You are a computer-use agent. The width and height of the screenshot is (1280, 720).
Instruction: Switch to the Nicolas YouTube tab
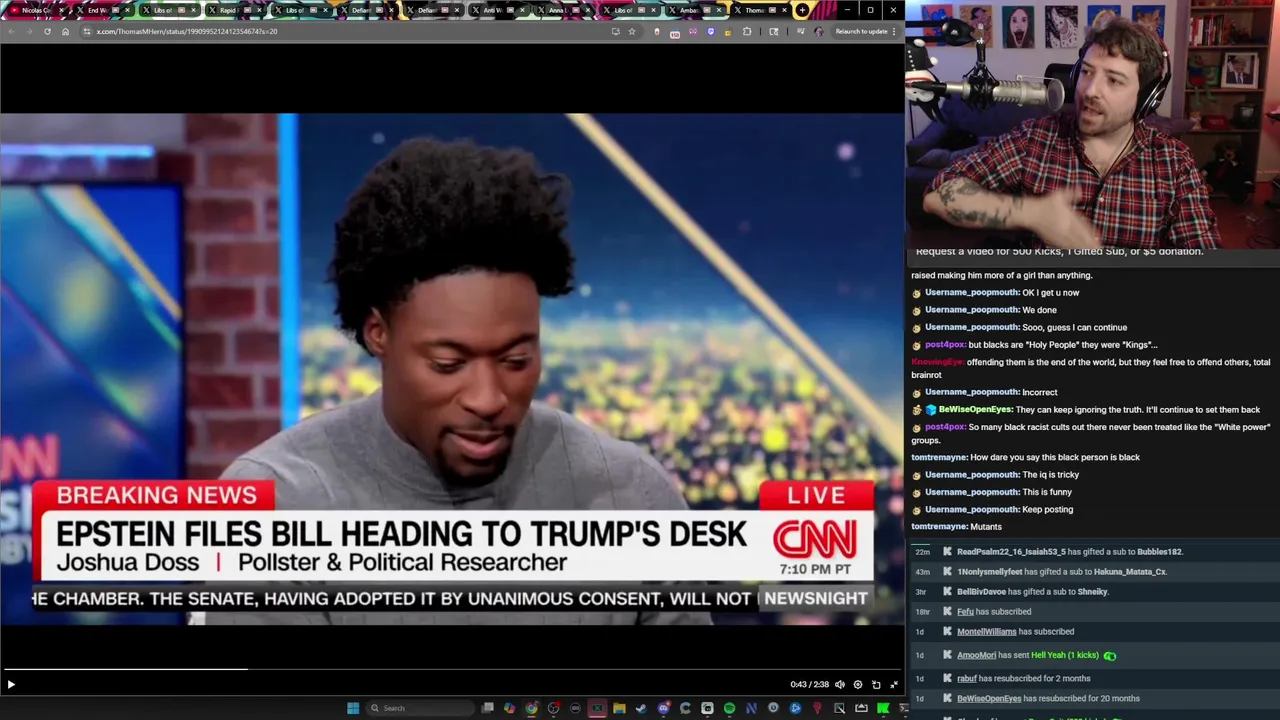(35, 10)
